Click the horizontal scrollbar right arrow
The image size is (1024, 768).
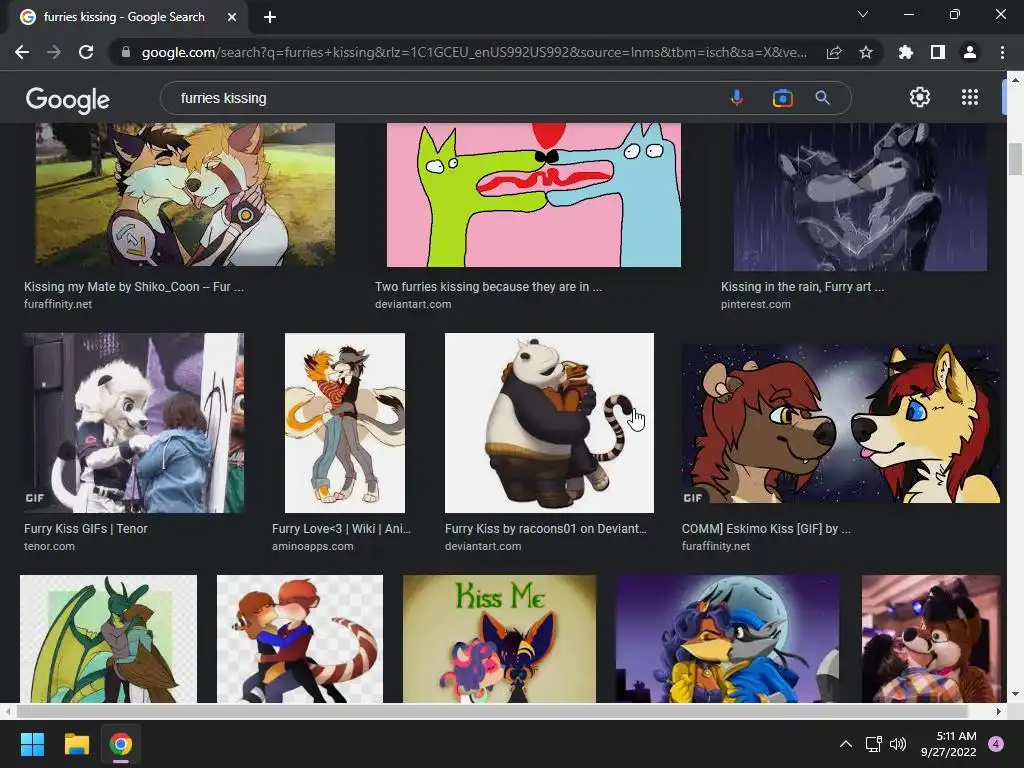[x=999, y=711]
